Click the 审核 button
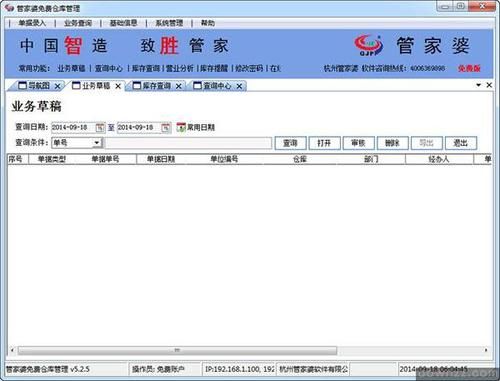The height and width of the screenshot is (381, 500). (358, 143)
